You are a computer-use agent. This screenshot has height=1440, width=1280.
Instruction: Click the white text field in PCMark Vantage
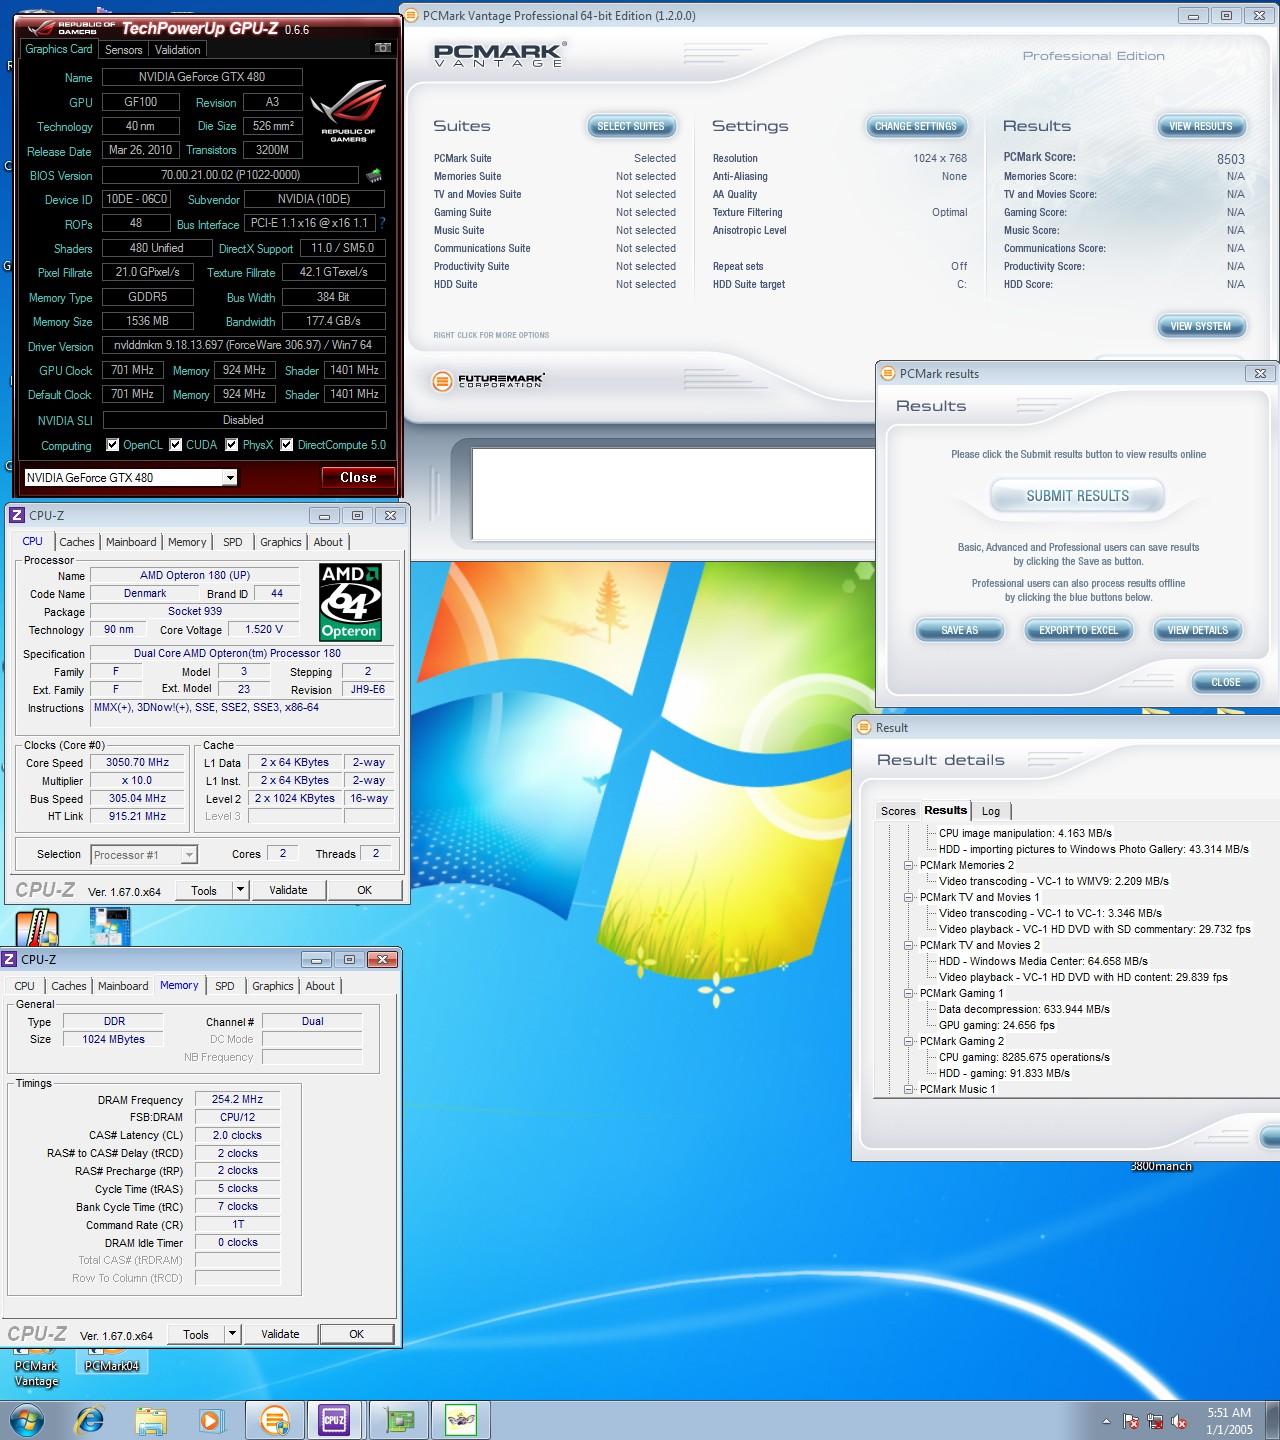674,494
